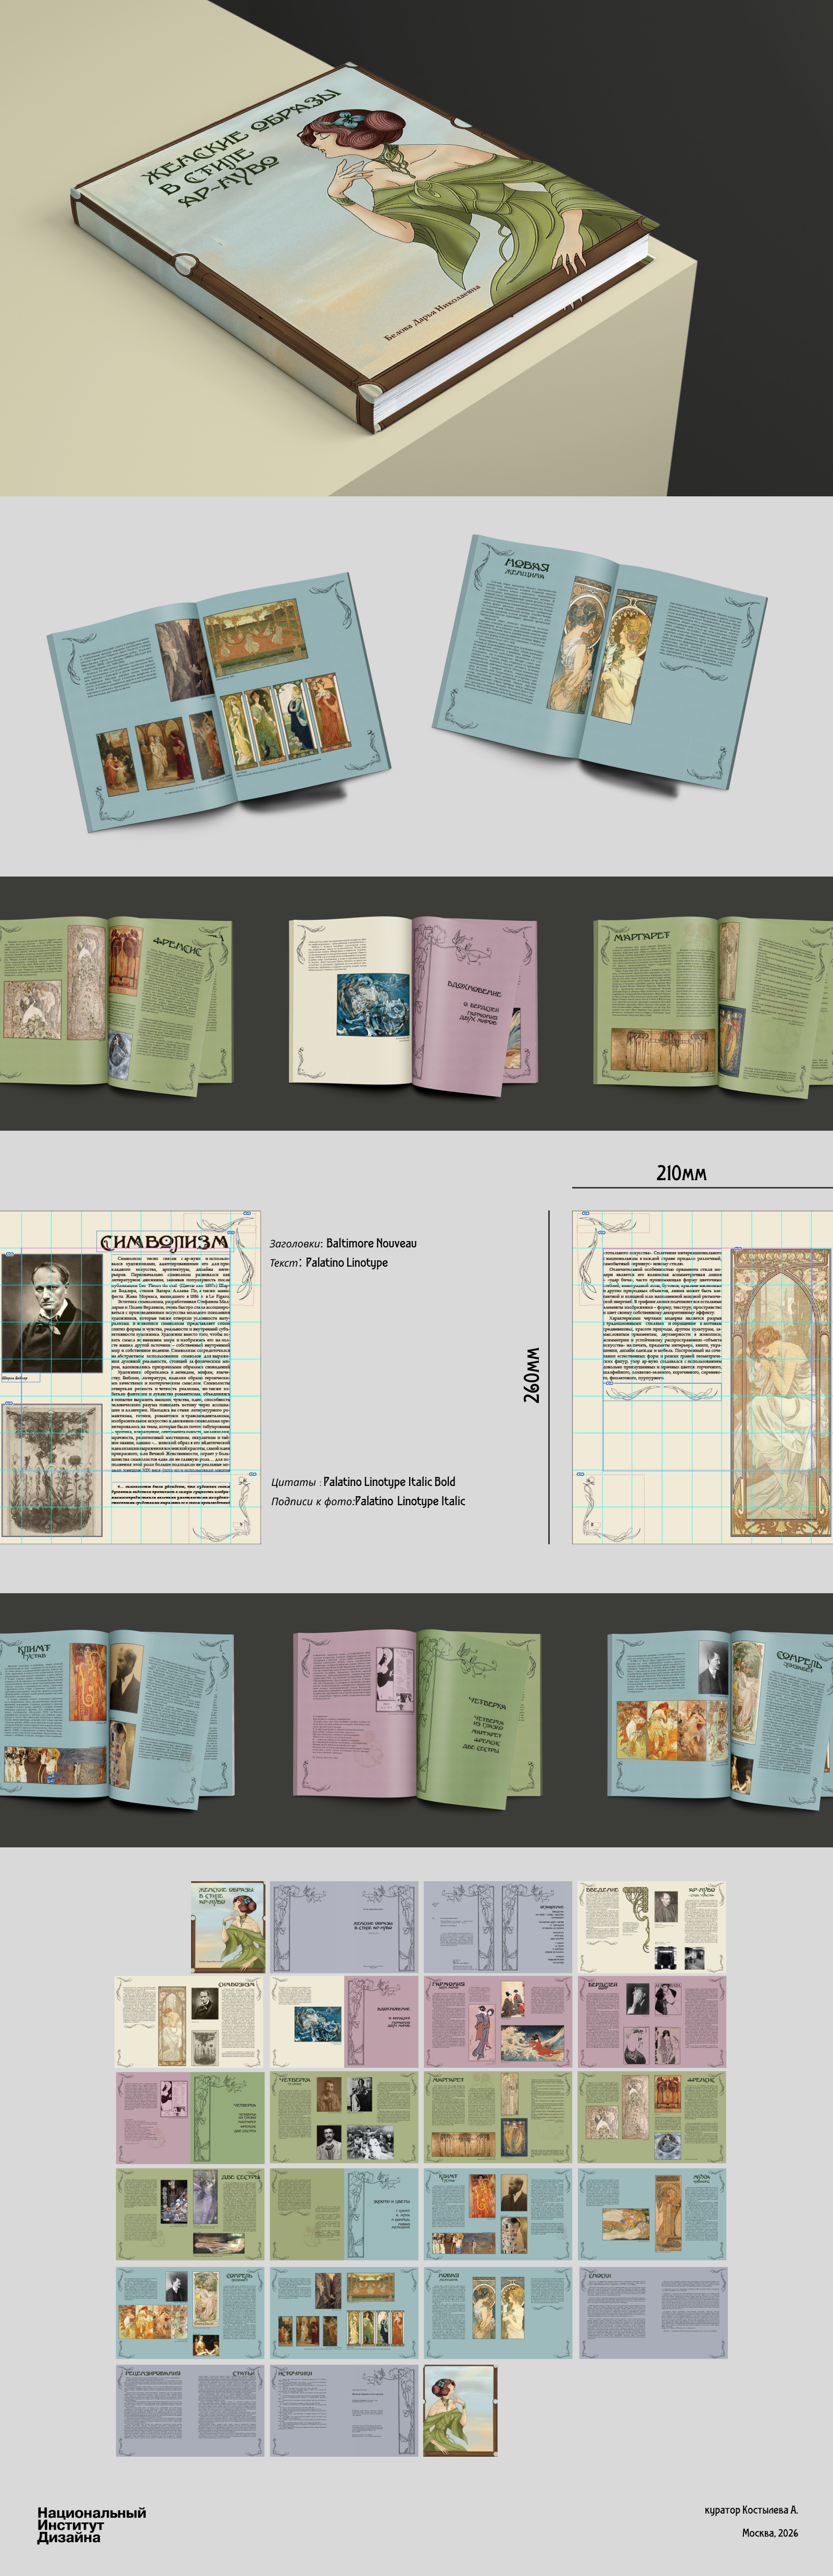The height and width of the screenshot is (2576, 833).
Task: Click the 260мм height dimension label
Action: pyautogui.click(x=531, y=1375)
